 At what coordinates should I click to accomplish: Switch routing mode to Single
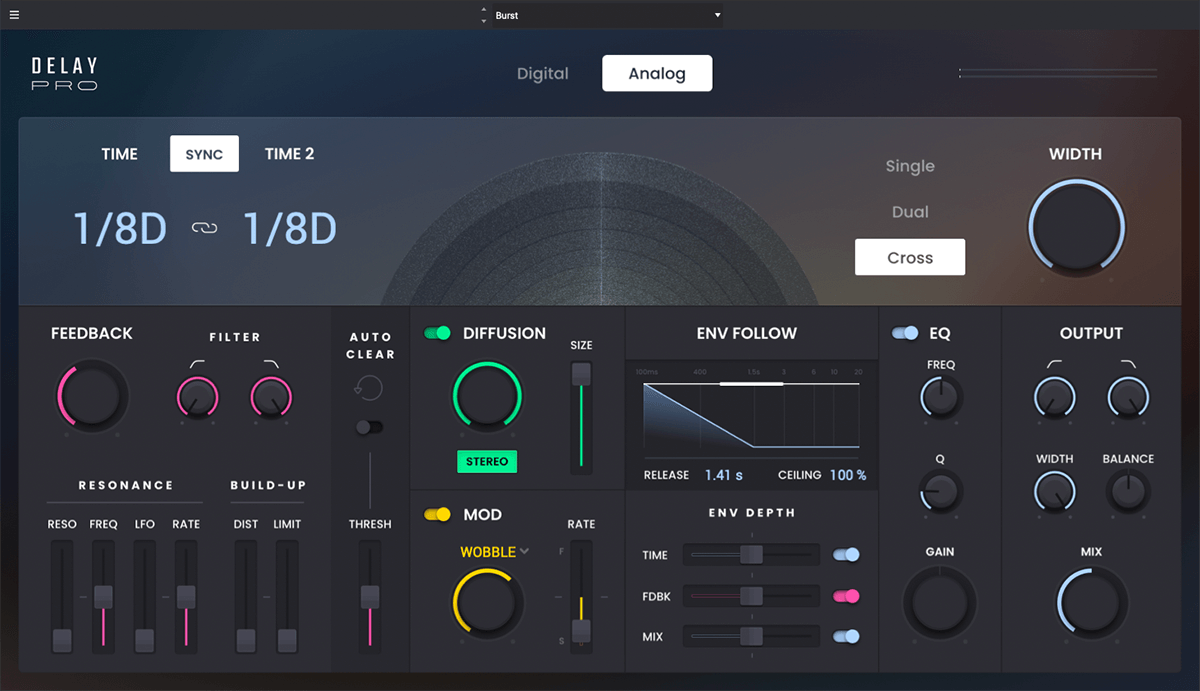point(909,166)
